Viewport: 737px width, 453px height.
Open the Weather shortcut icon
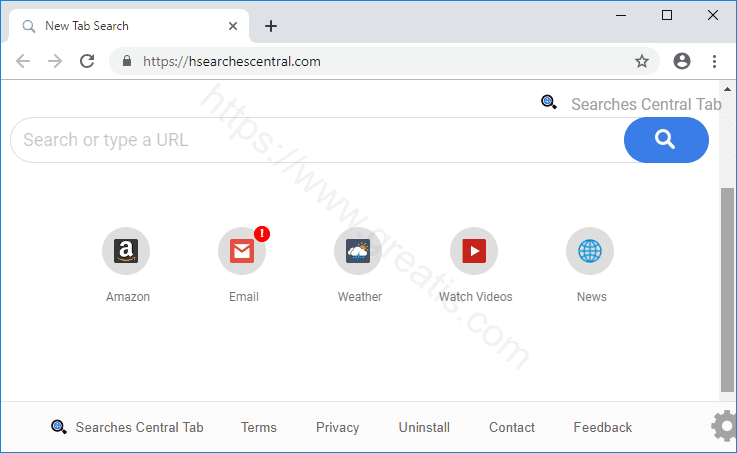pos(358,251)
